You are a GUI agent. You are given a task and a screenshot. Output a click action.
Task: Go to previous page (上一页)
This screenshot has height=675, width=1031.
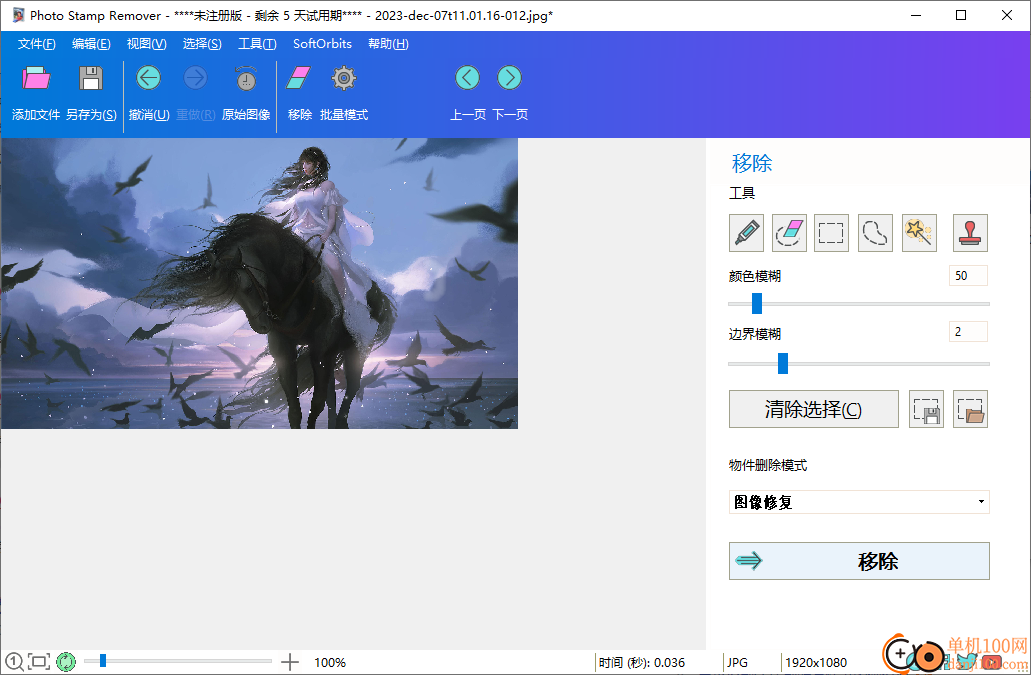pos(468,78)
